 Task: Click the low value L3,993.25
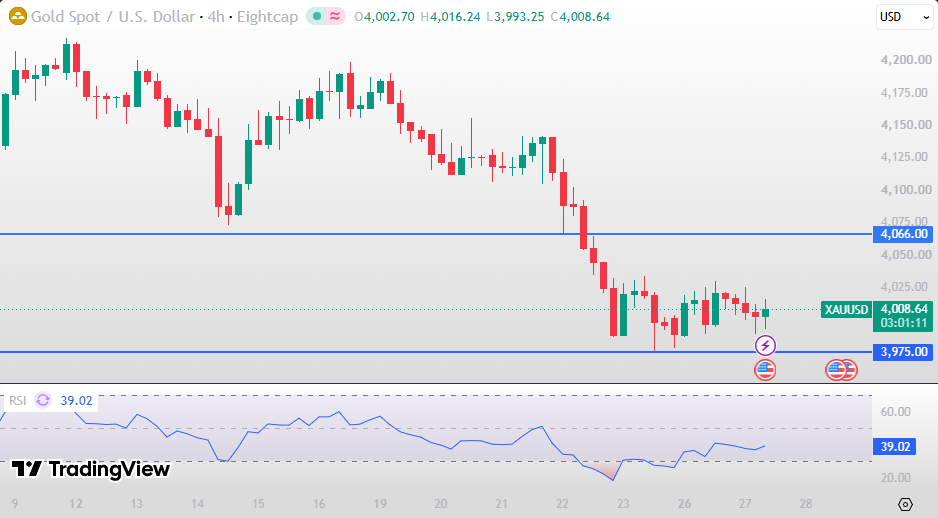(516, 17)
